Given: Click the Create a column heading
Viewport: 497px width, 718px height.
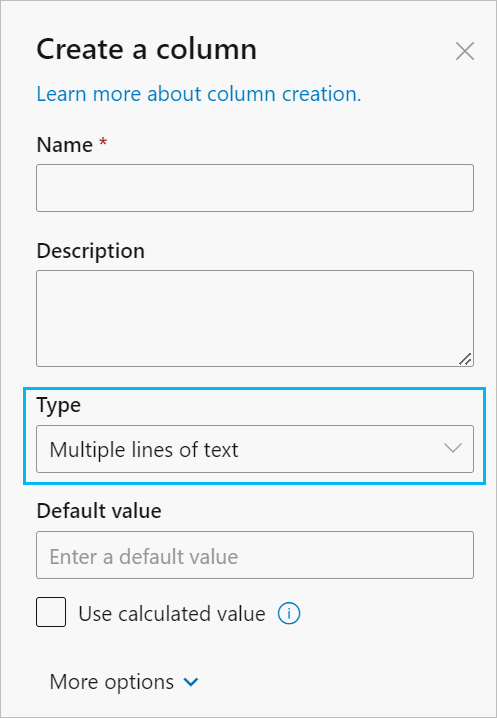Looking at the screenshot, I should coord(147,49).
